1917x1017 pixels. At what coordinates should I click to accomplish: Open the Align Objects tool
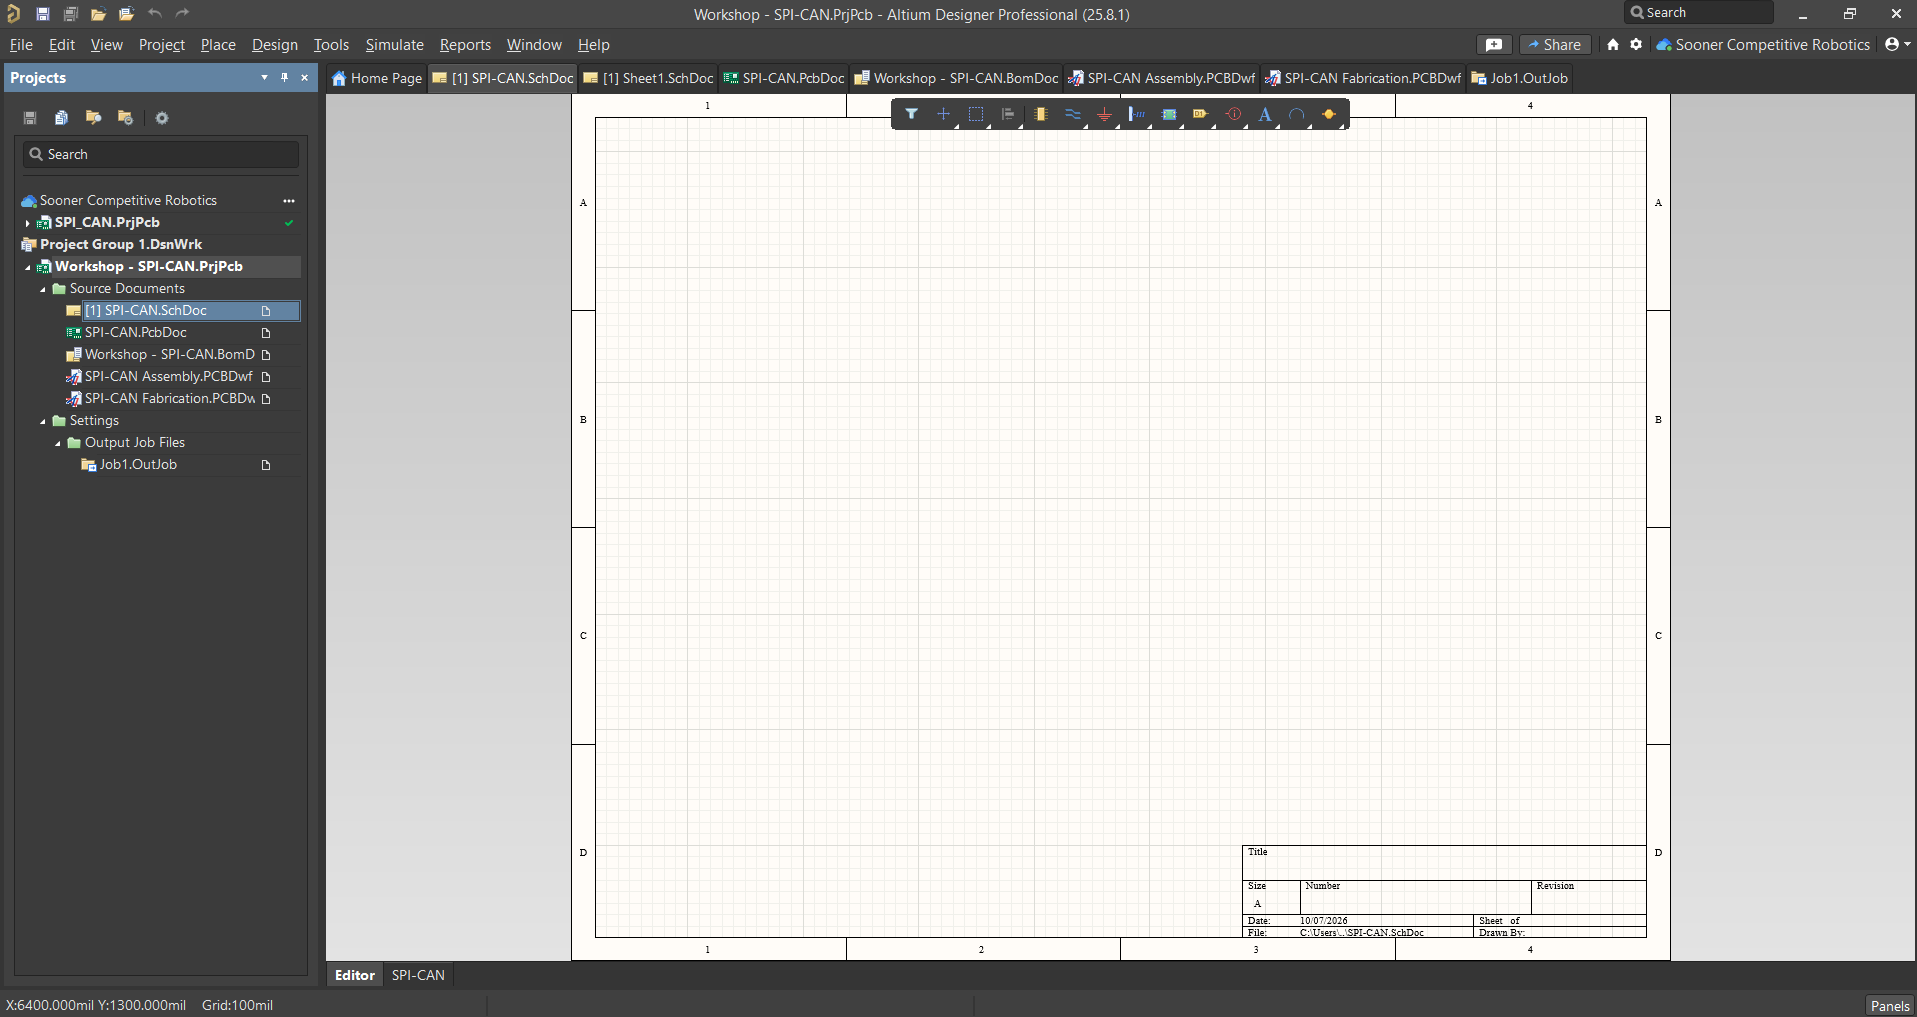tap(1008, 114)
